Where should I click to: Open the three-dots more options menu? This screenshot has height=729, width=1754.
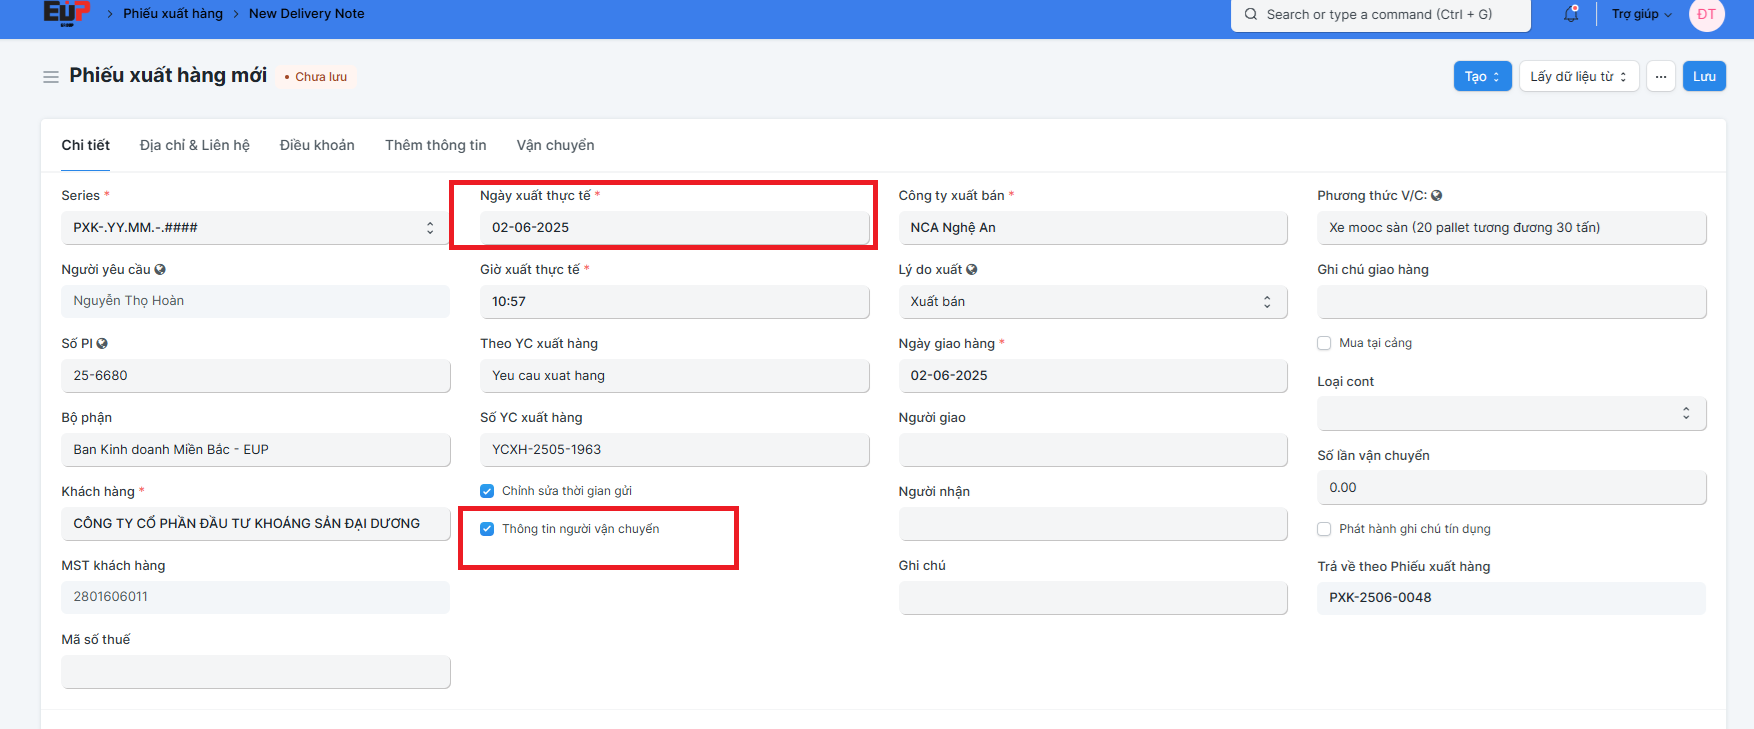[x=1660, y=77]
